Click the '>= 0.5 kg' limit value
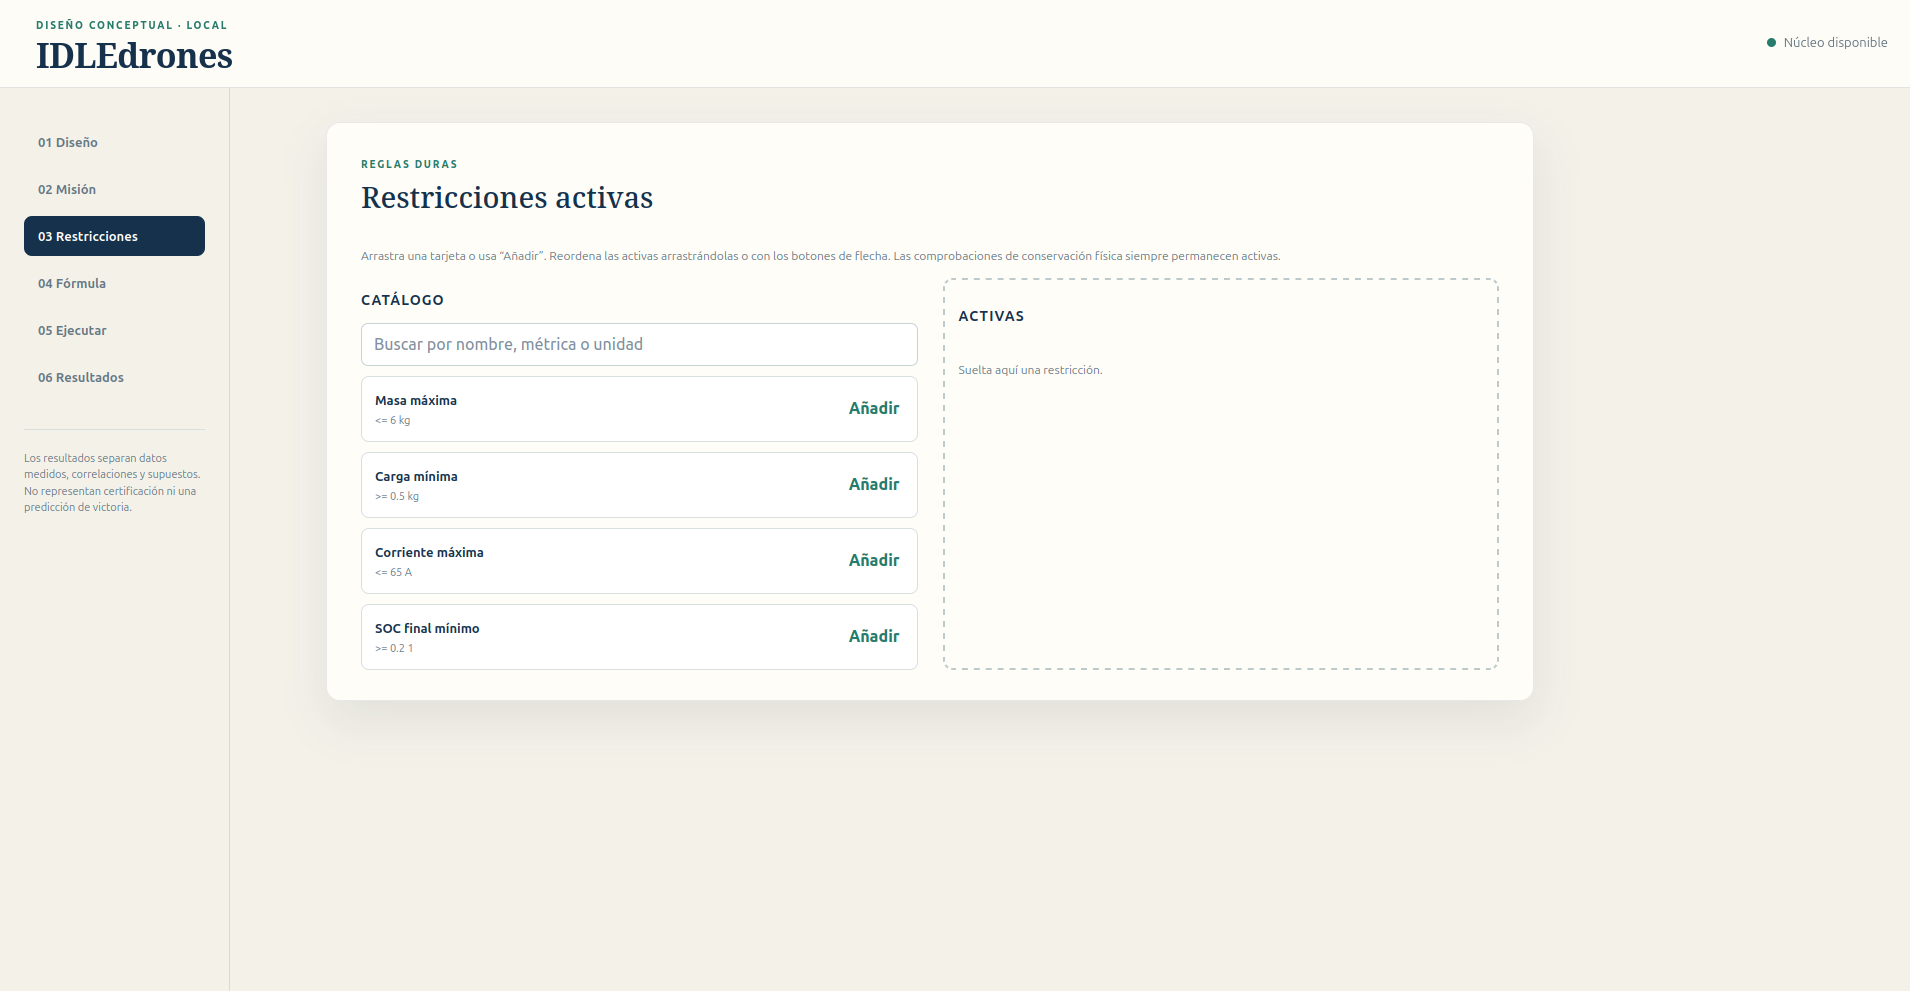Image resolution: width=1910 pixels, height=991 pixels. 397,496
